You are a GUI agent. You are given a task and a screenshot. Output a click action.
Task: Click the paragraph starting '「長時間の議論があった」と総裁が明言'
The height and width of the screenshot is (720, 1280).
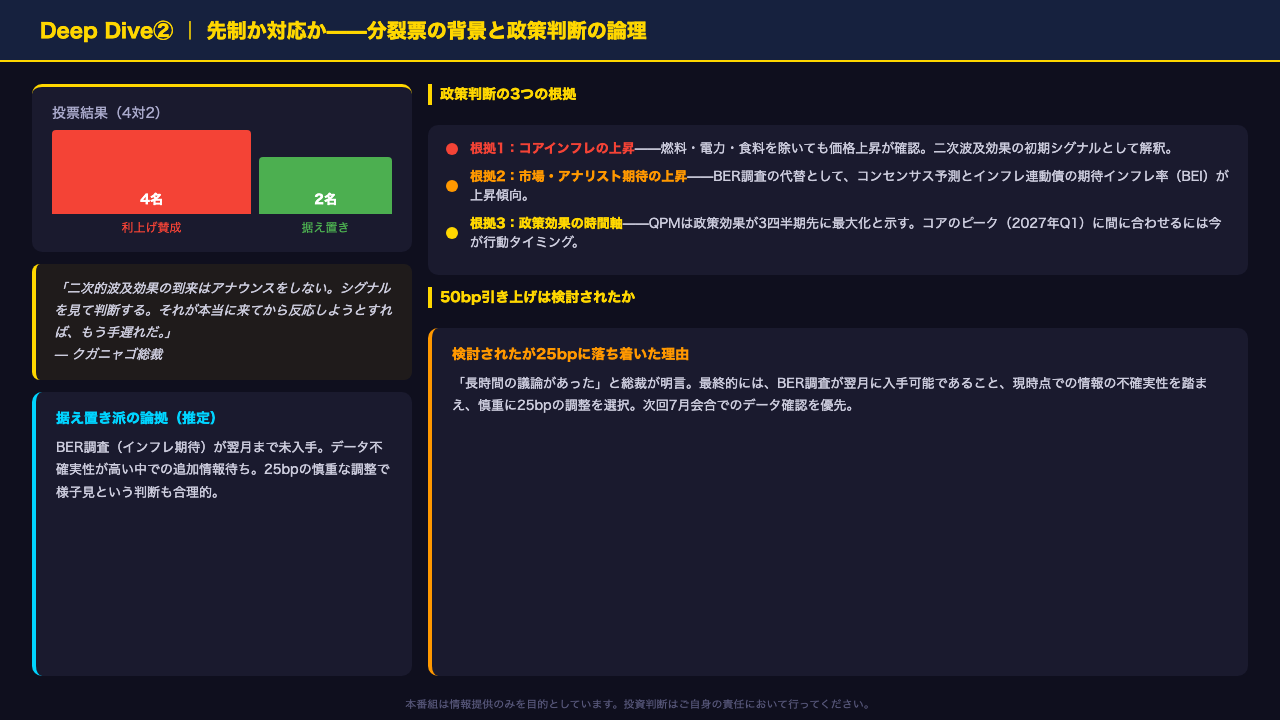(830, 394)
